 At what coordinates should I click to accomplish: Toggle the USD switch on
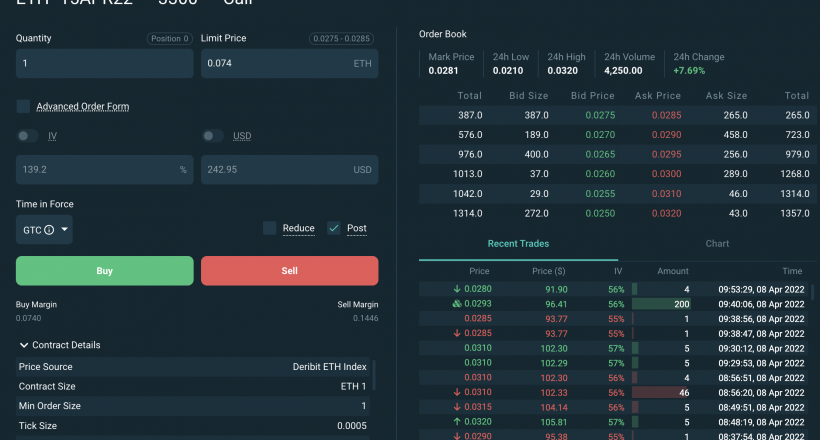(212, 136)
